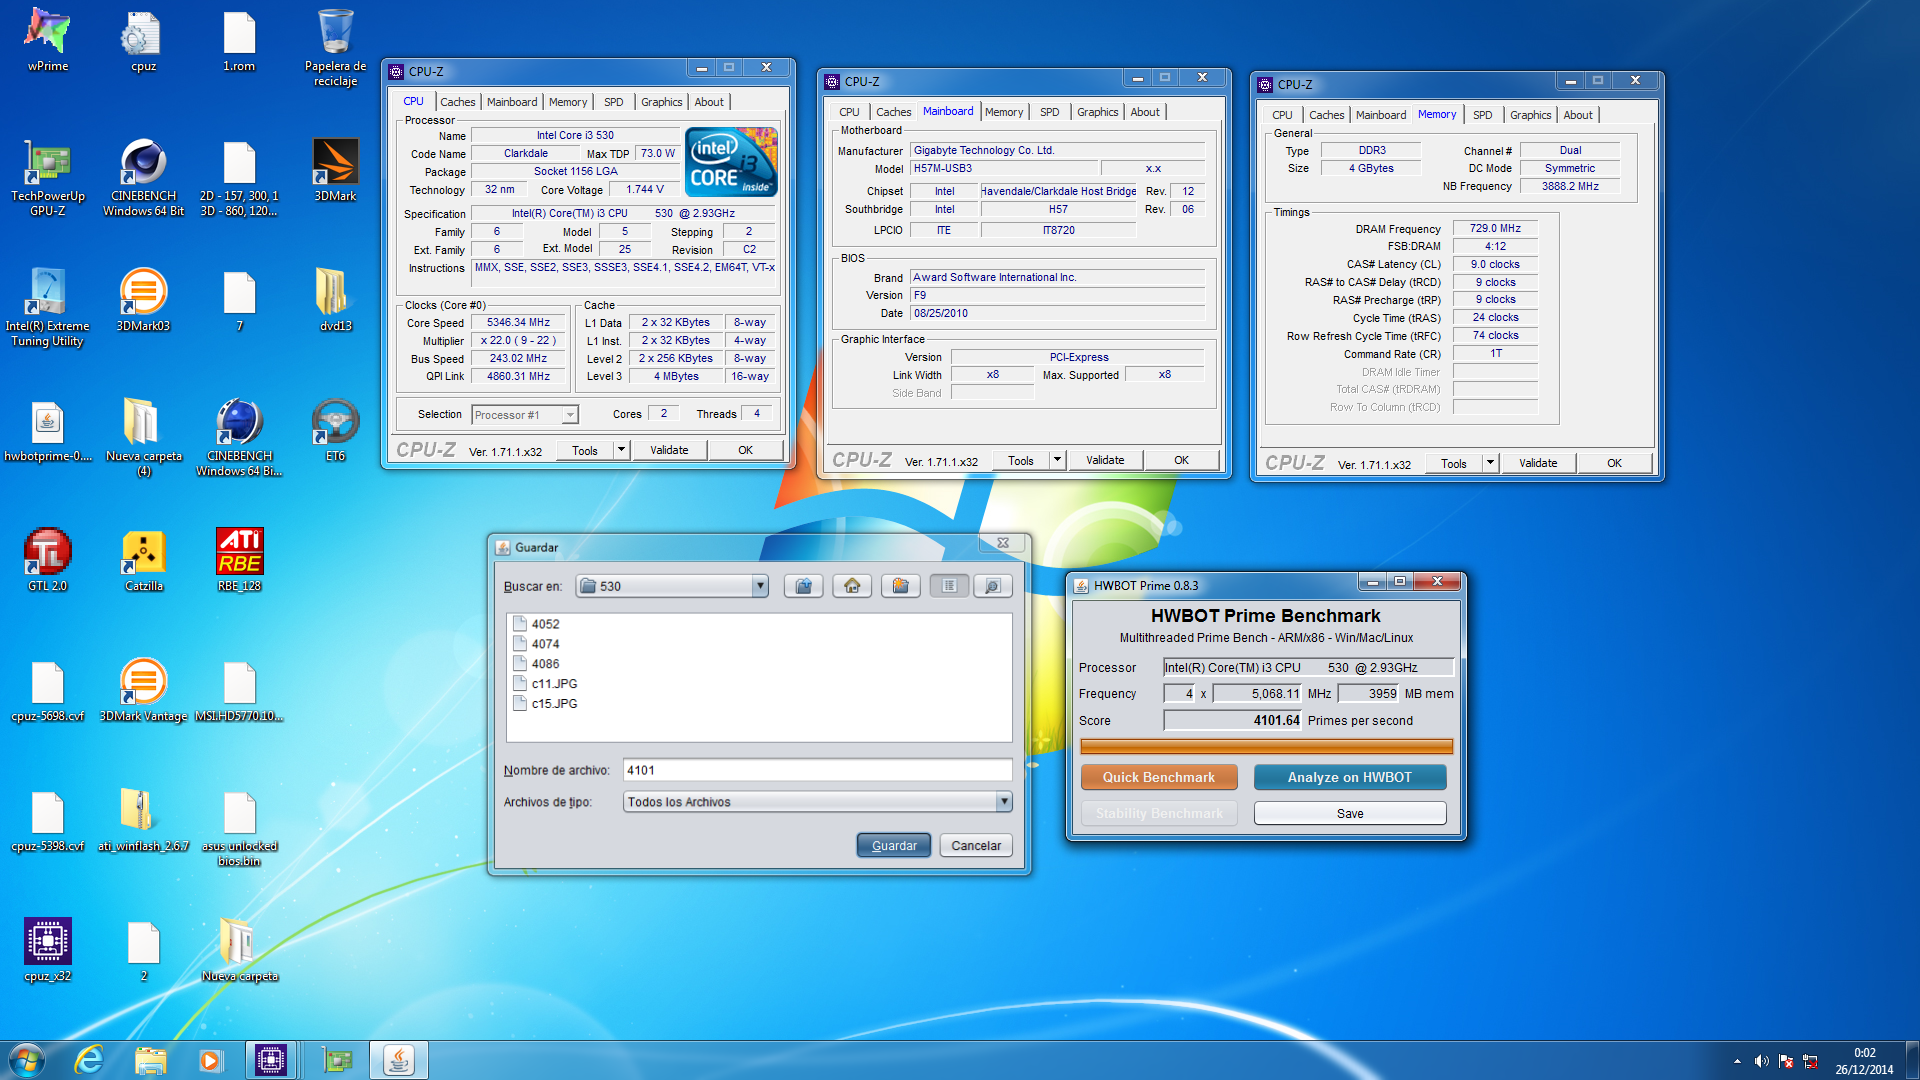
Task: Open SPD tab in first CPU-Z window
Action: [x=614, y=102]
